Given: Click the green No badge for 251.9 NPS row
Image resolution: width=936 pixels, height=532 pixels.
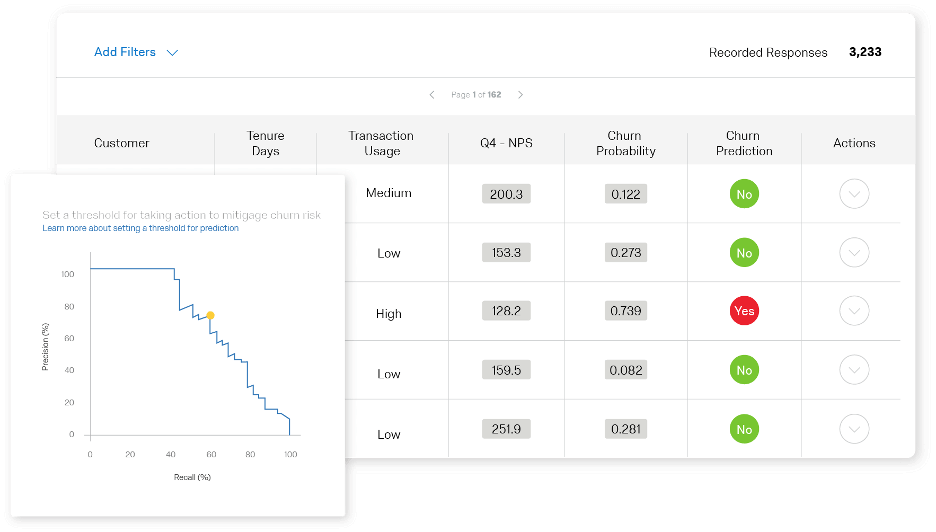Looking at the screenshot, I should coord(744,429).
